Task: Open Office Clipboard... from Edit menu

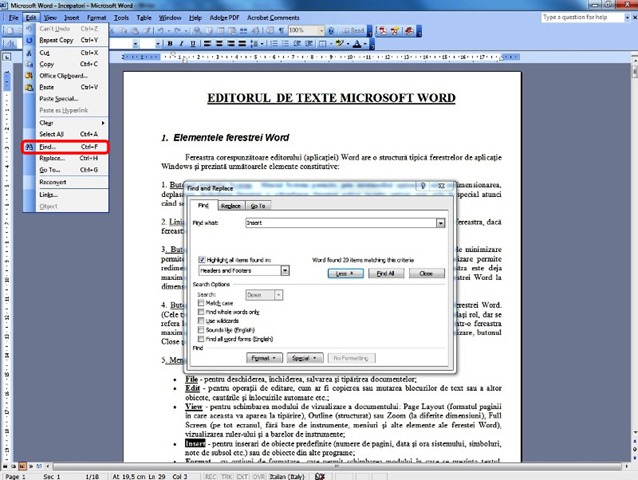Action: 66,76
